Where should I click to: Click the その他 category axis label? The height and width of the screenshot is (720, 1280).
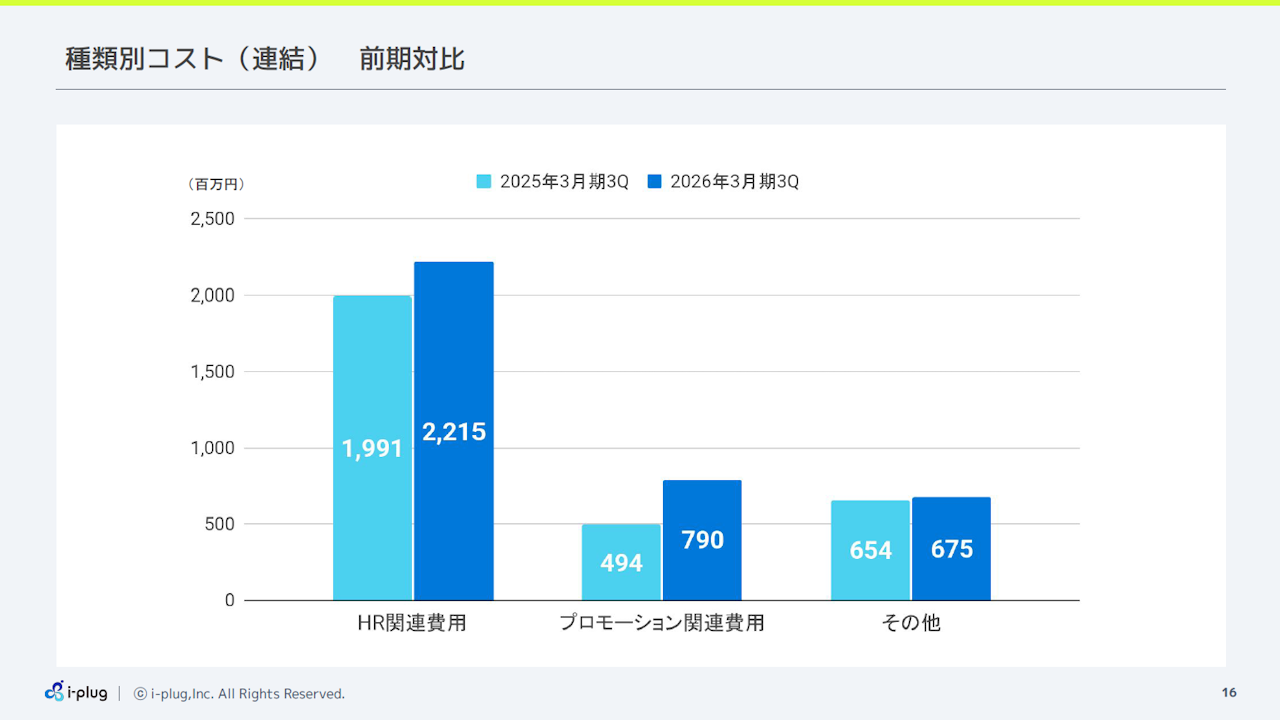coord(911,623)
